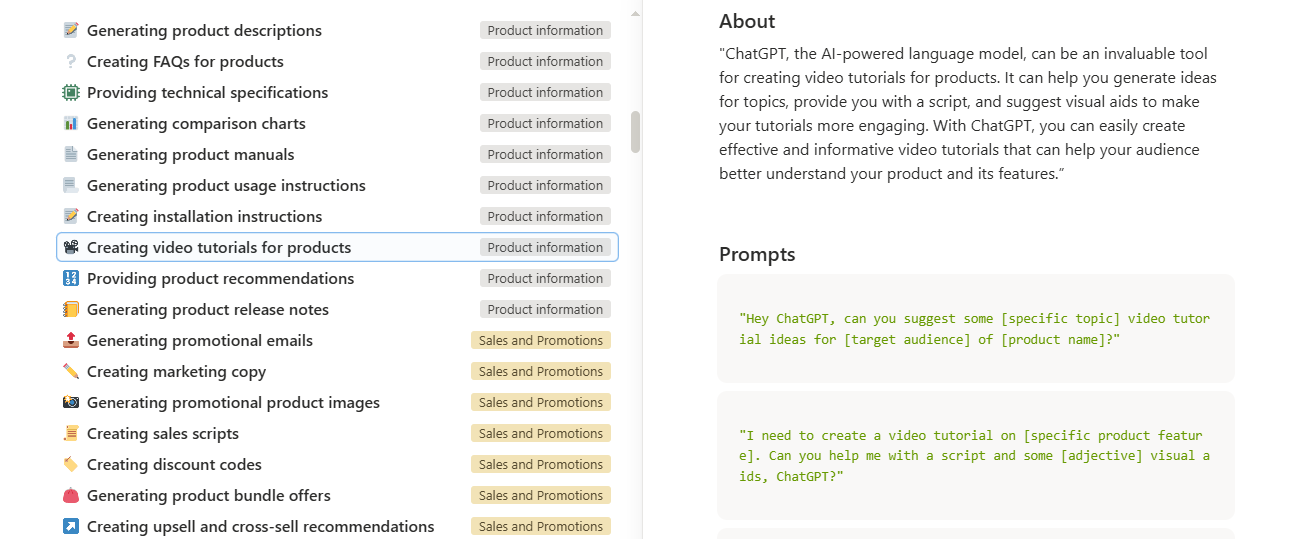This screenshot has height=539, width=1290.
Task: Click the prompt block starting "Hey ChatGPT, can you suggest"
Action: tap(976, 329)
